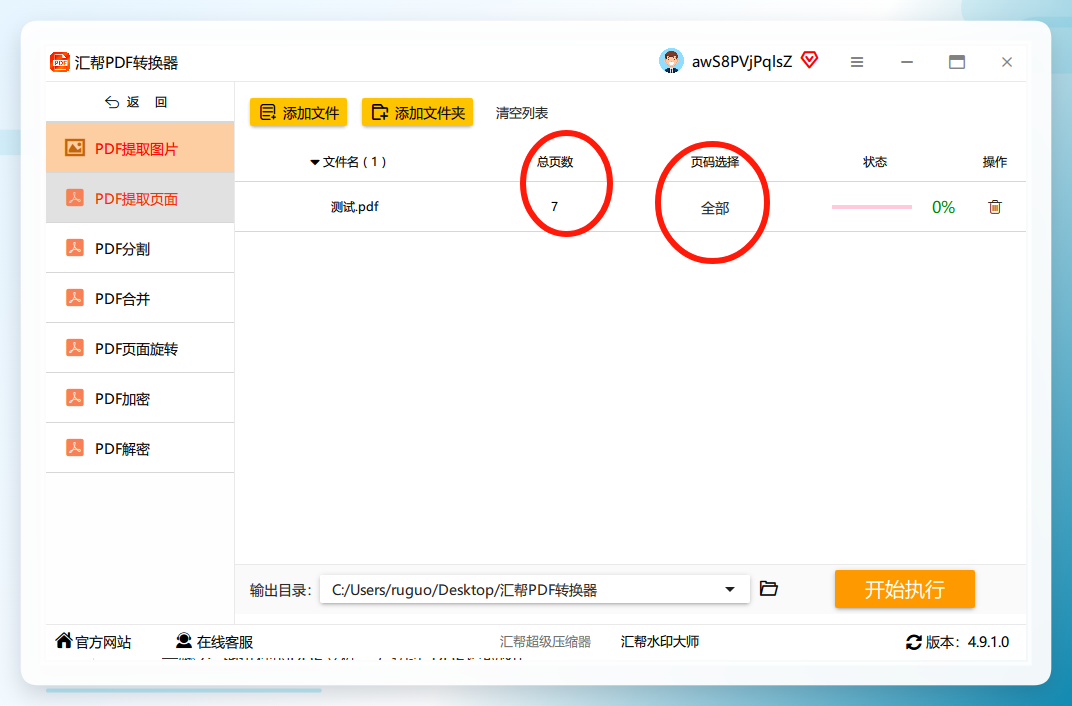Click the username awS8PVjPqlsZ
This screenshot has width=1072, height=706.
coord(742,62)
